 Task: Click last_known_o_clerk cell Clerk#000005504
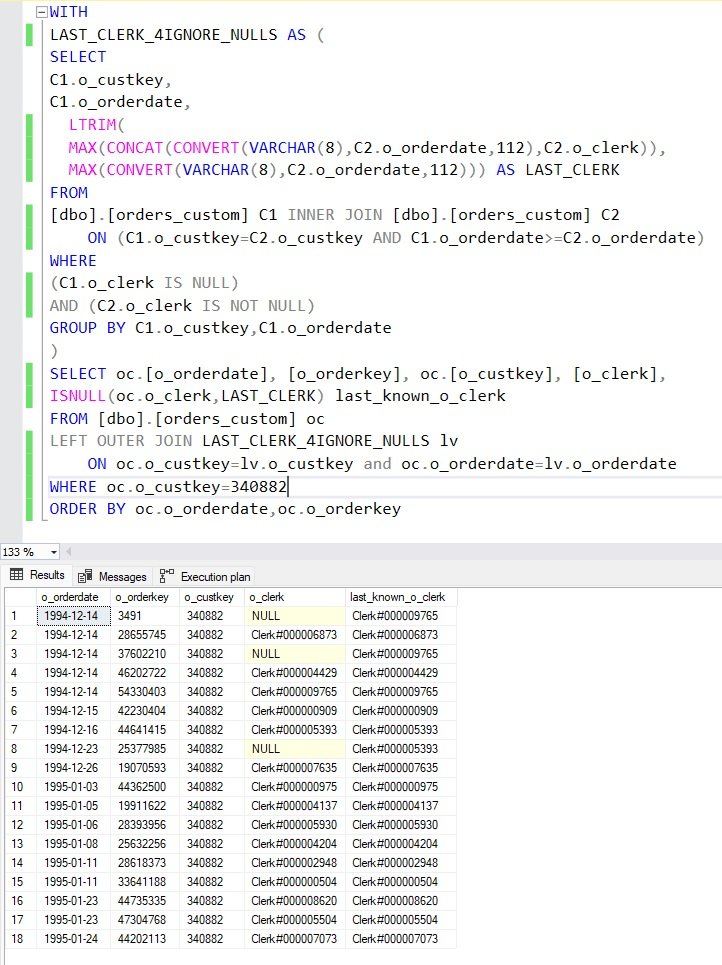tap(401, 919)
